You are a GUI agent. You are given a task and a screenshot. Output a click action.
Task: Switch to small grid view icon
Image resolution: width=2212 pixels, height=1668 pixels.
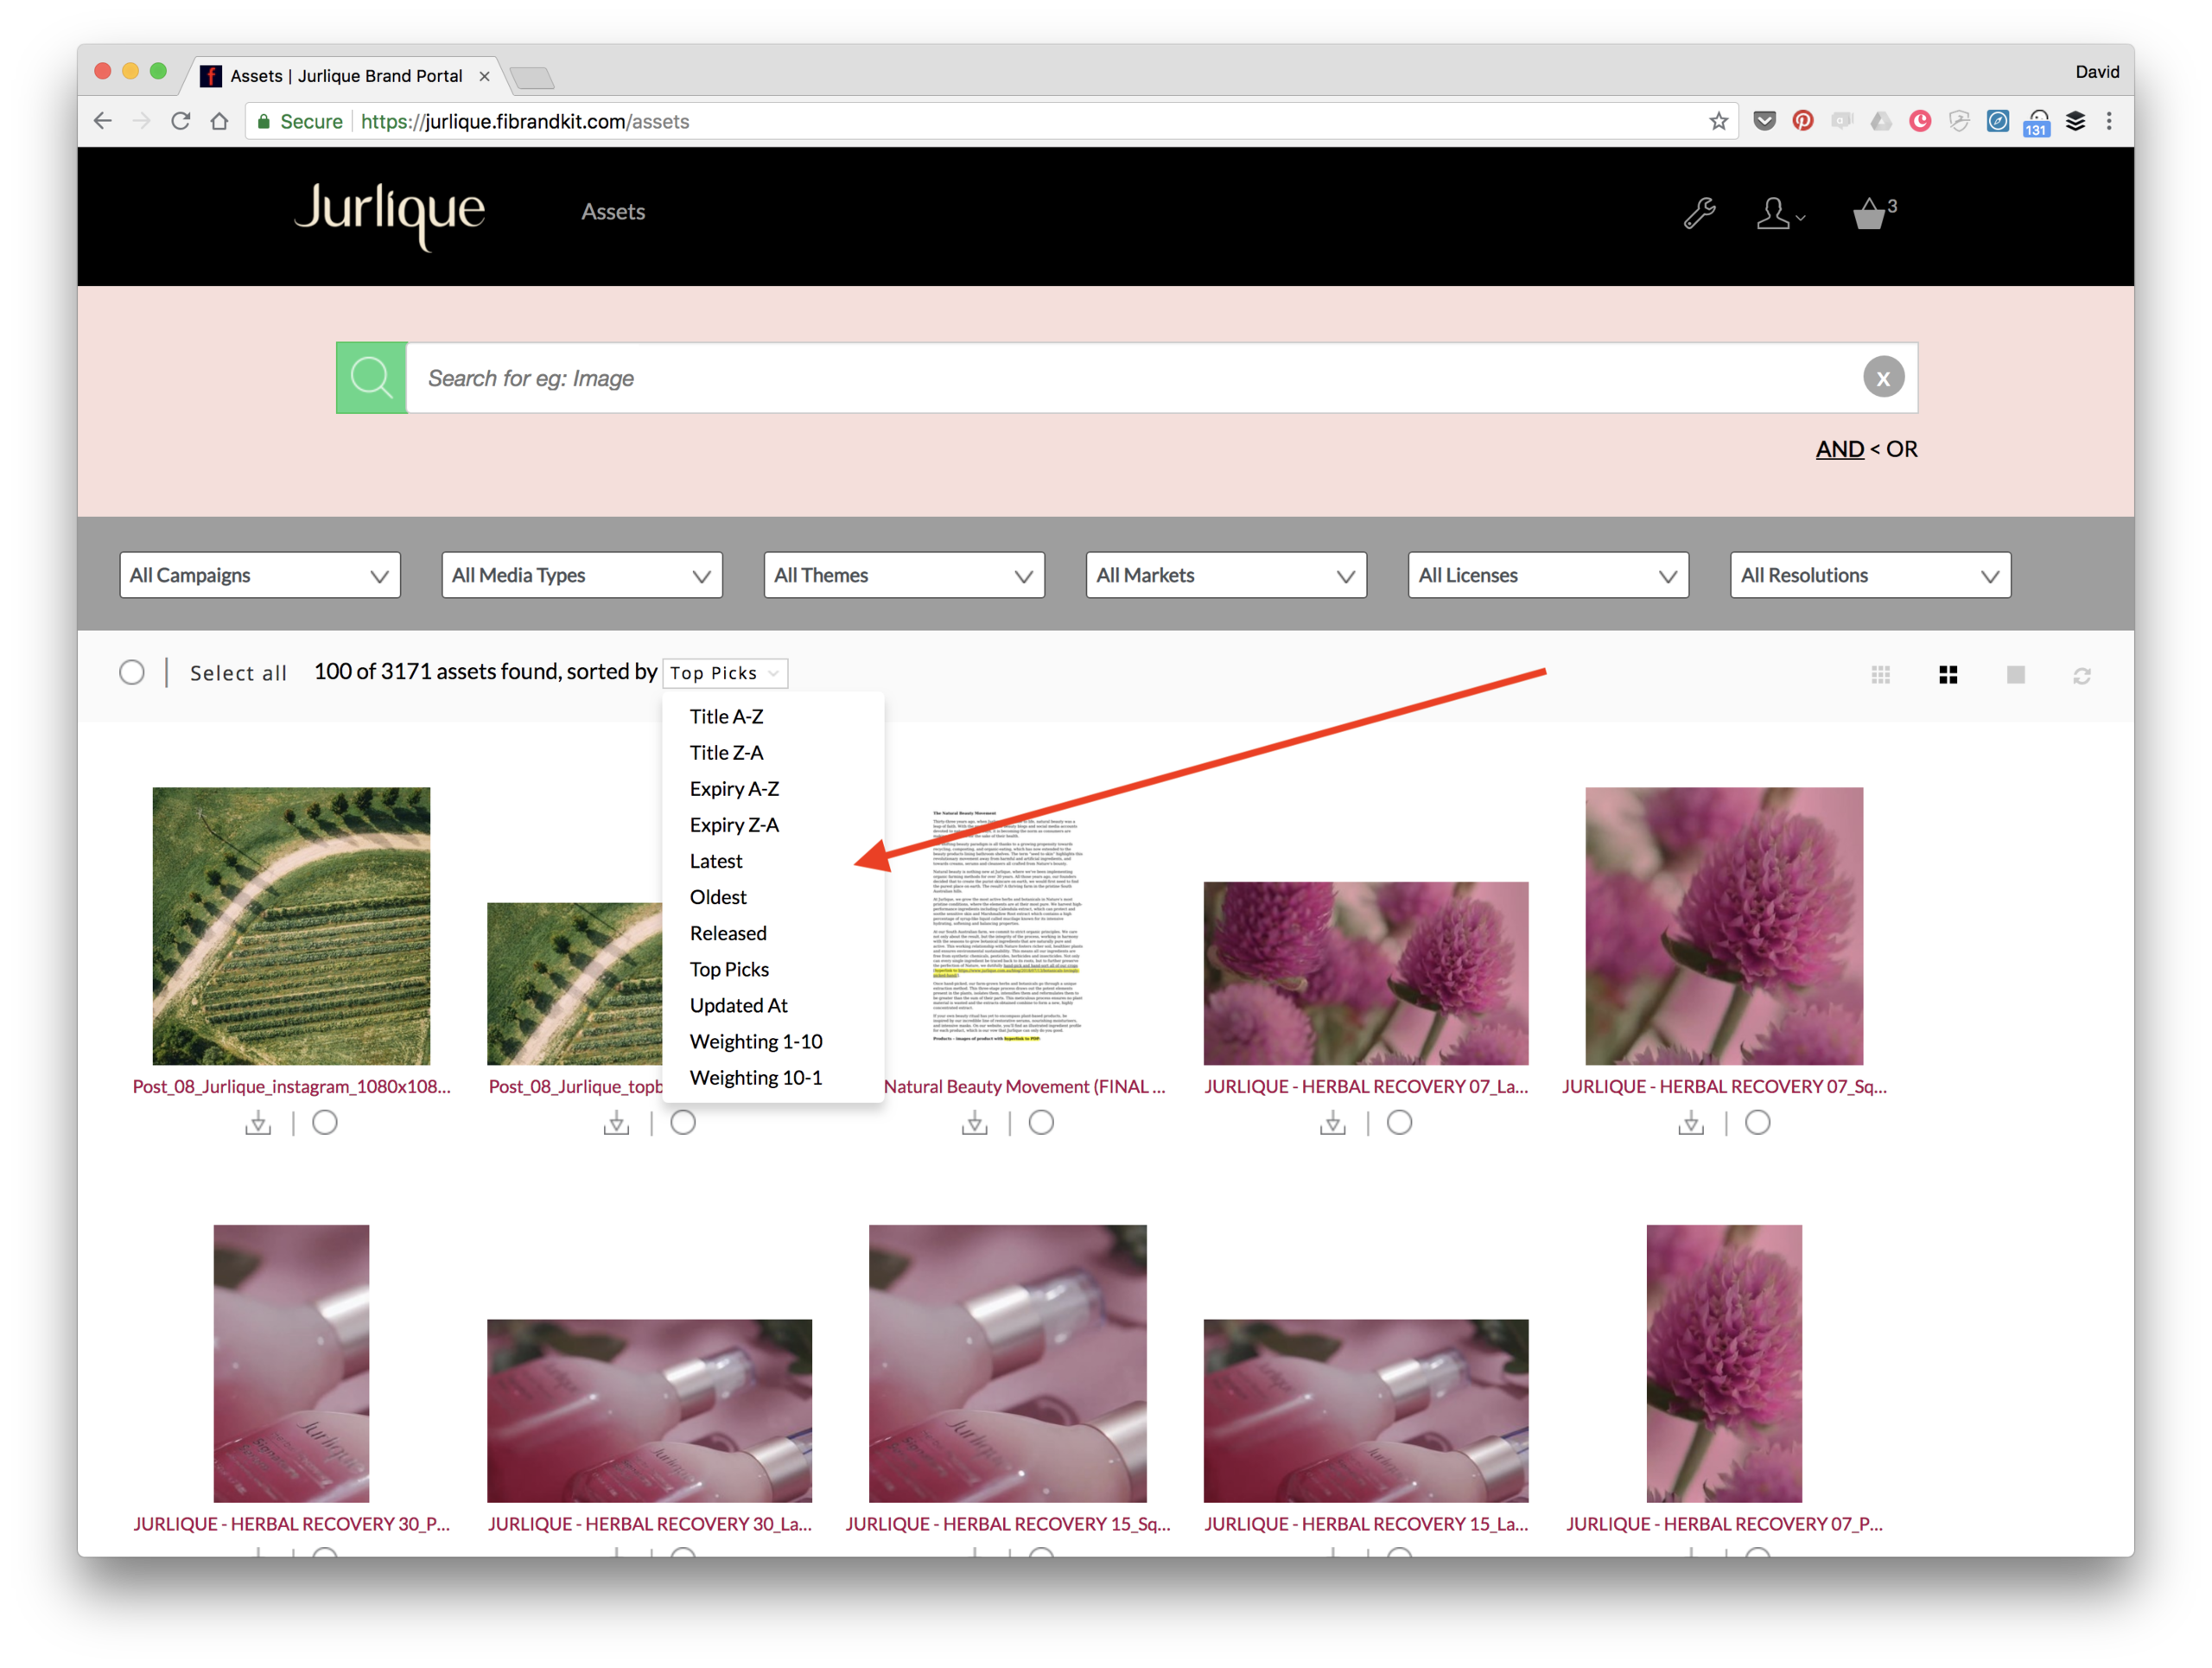click(1881, 675)
